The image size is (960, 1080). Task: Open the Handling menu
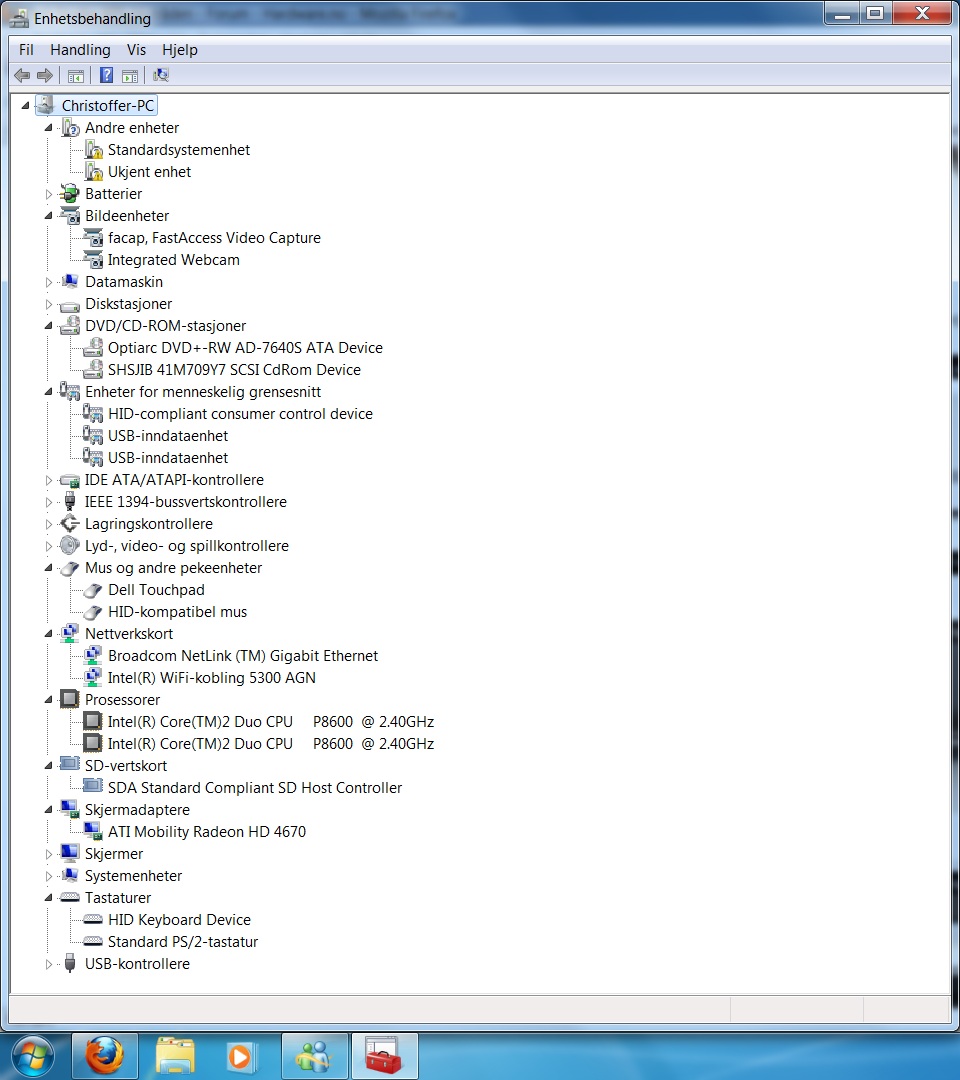(x=80, y=50)
